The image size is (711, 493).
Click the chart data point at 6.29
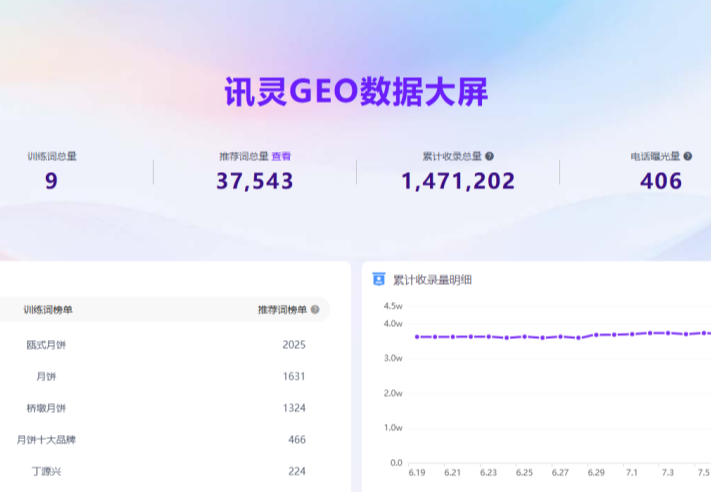[596, 335]
